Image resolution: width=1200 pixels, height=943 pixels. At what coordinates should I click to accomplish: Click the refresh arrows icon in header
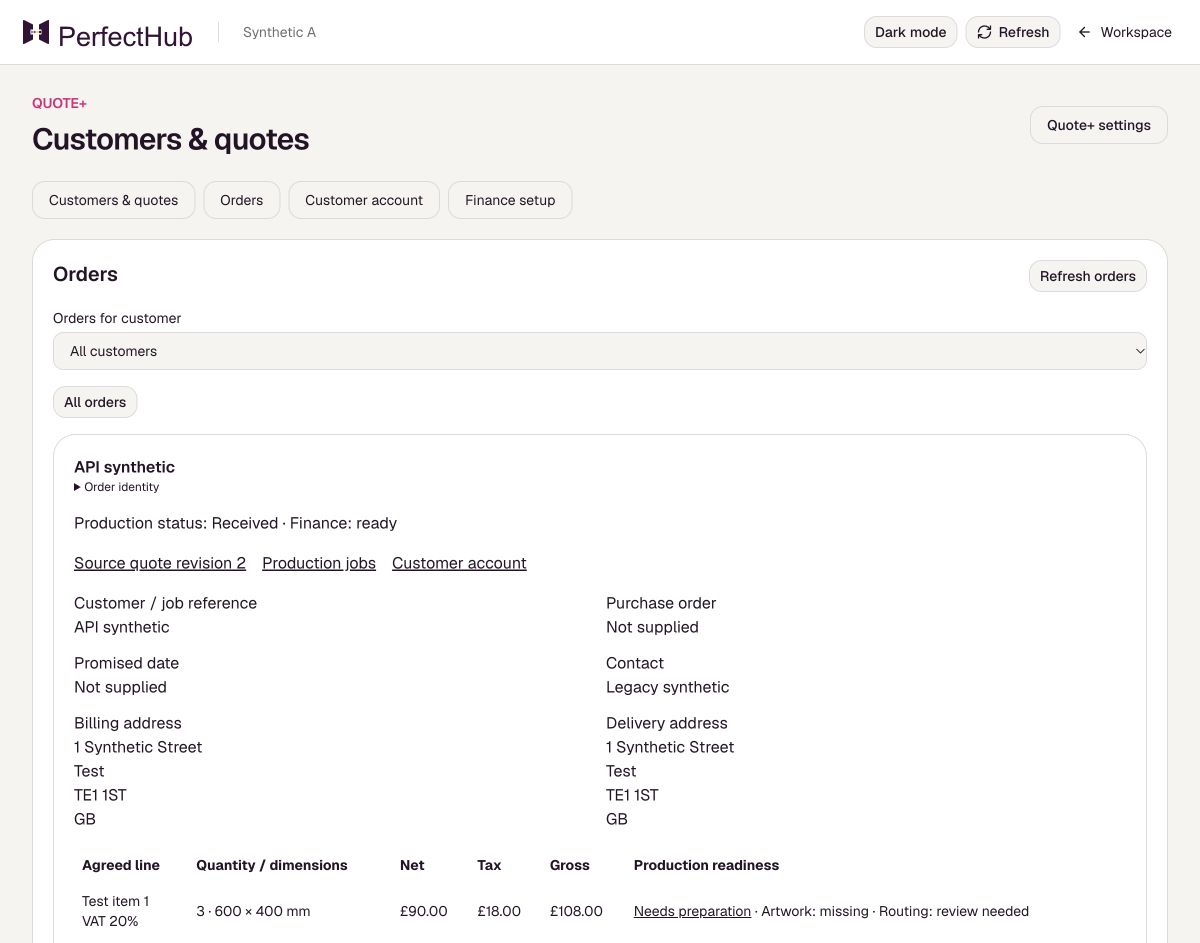984,32
